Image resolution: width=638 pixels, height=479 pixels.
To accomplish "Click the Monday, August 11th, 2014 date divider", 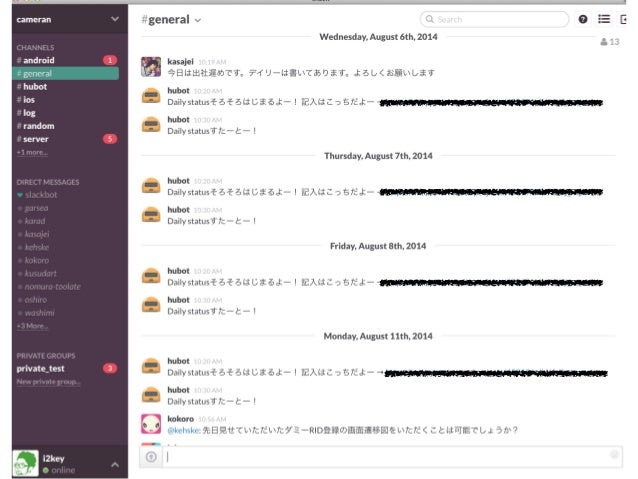I will pyautogui.click(x=378, y=336).
